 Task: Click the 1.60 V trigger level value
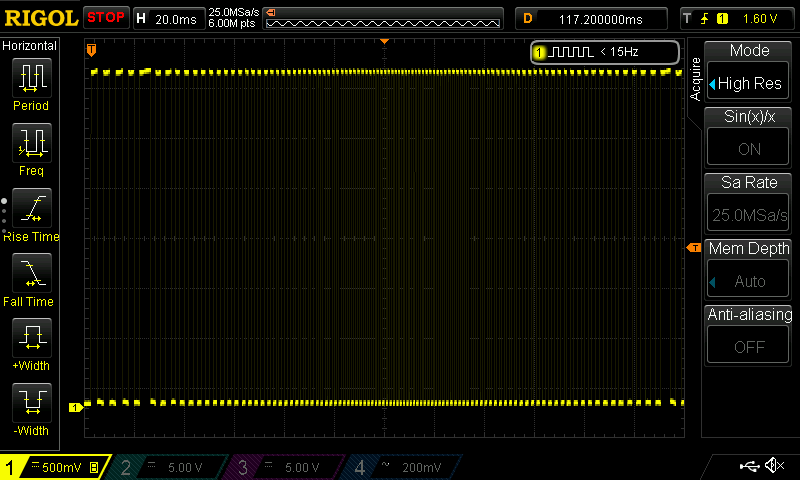click(760, 19)
